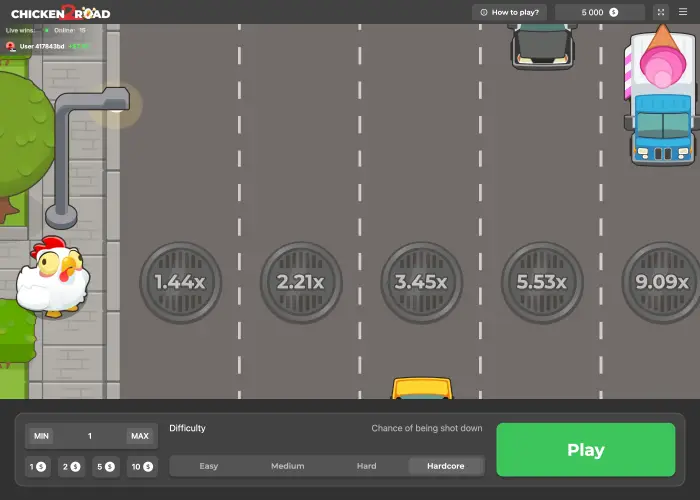Image resolution: width=700 pixels, height=500 pixels.
Task: Click the 5 000 balance display
Action: click(600, 12)
